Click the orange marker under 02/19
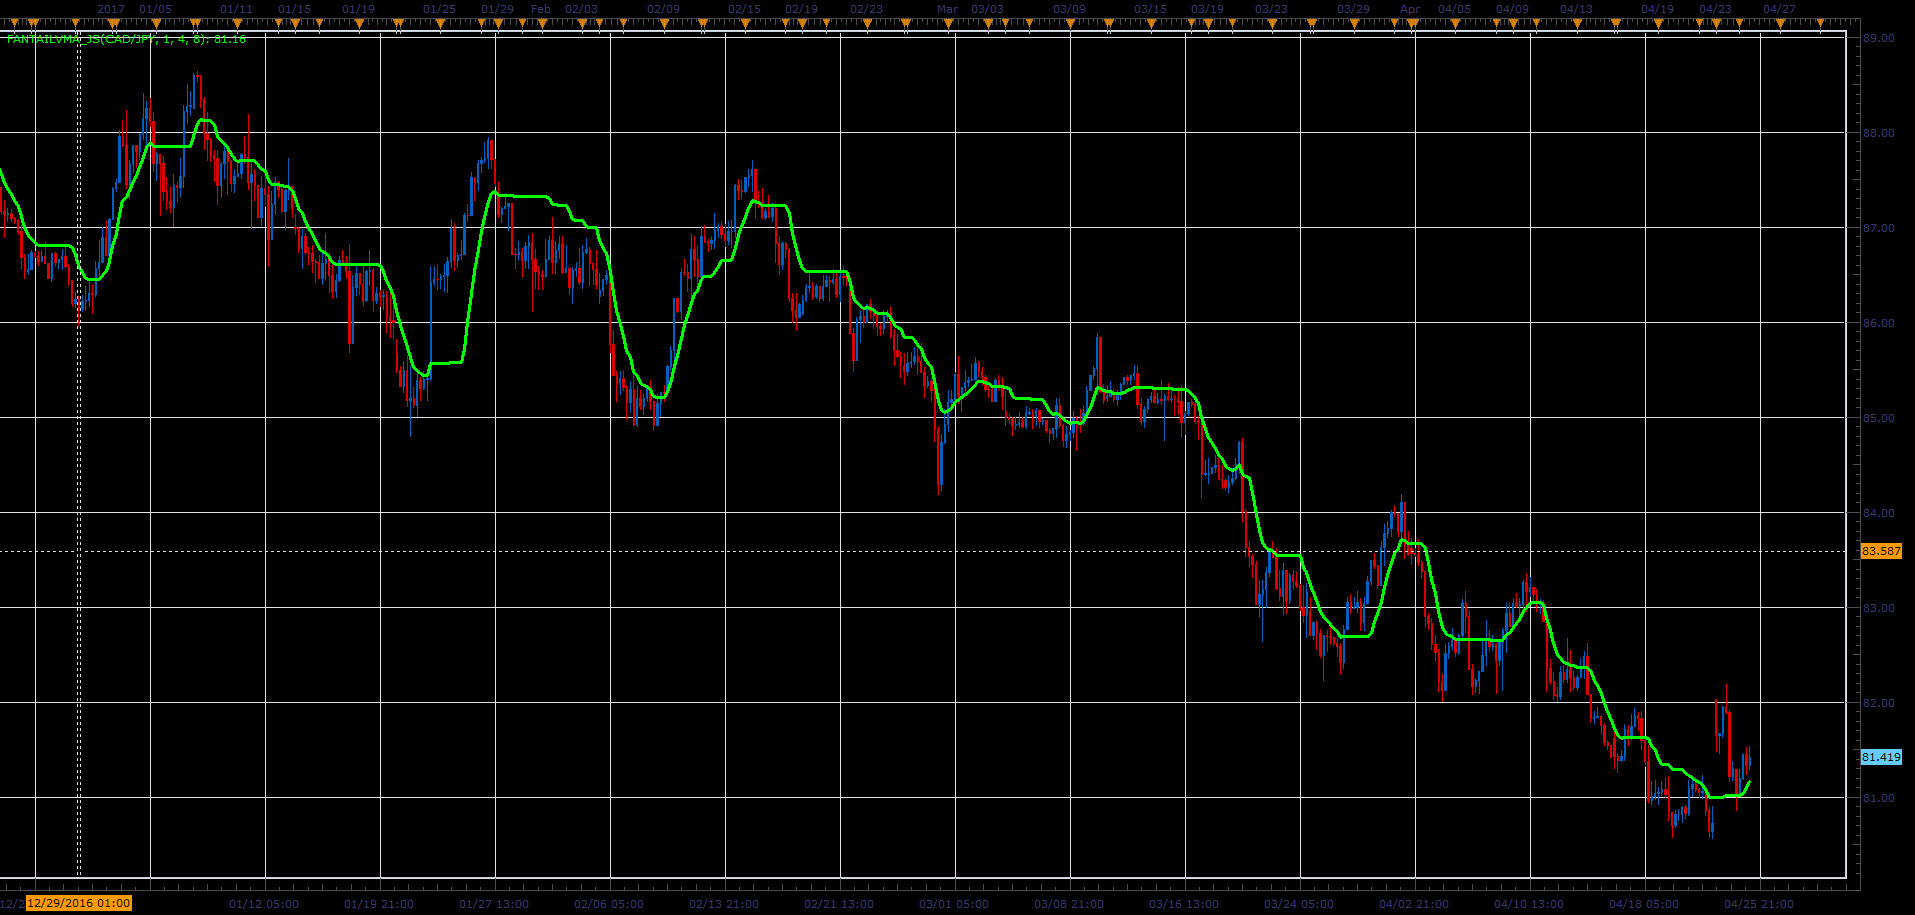The height and width of the screenshot is (915, 1915). [x=800, y=23]
